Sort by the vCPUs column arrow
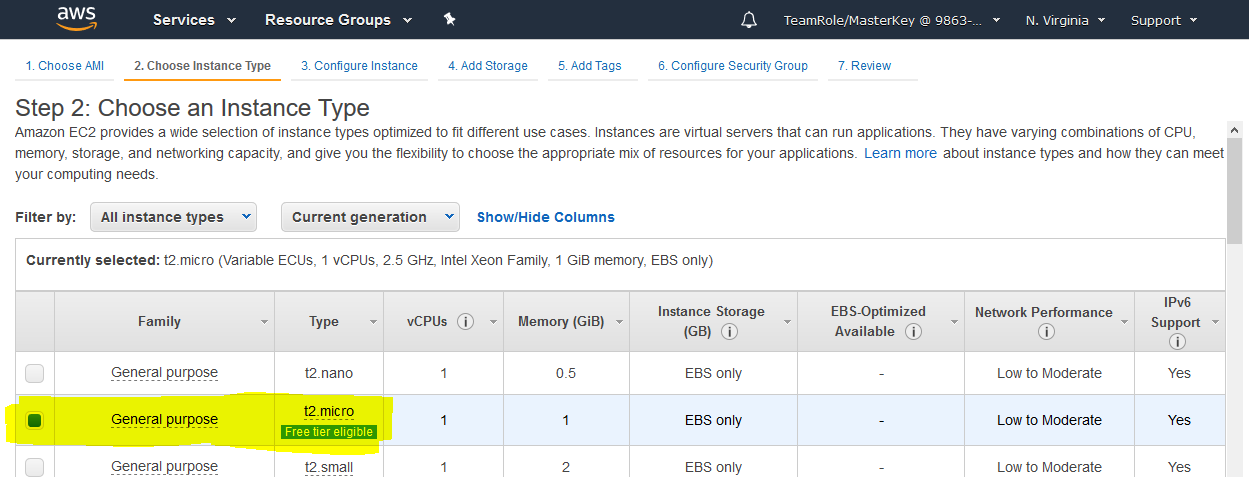 (493, 322)
